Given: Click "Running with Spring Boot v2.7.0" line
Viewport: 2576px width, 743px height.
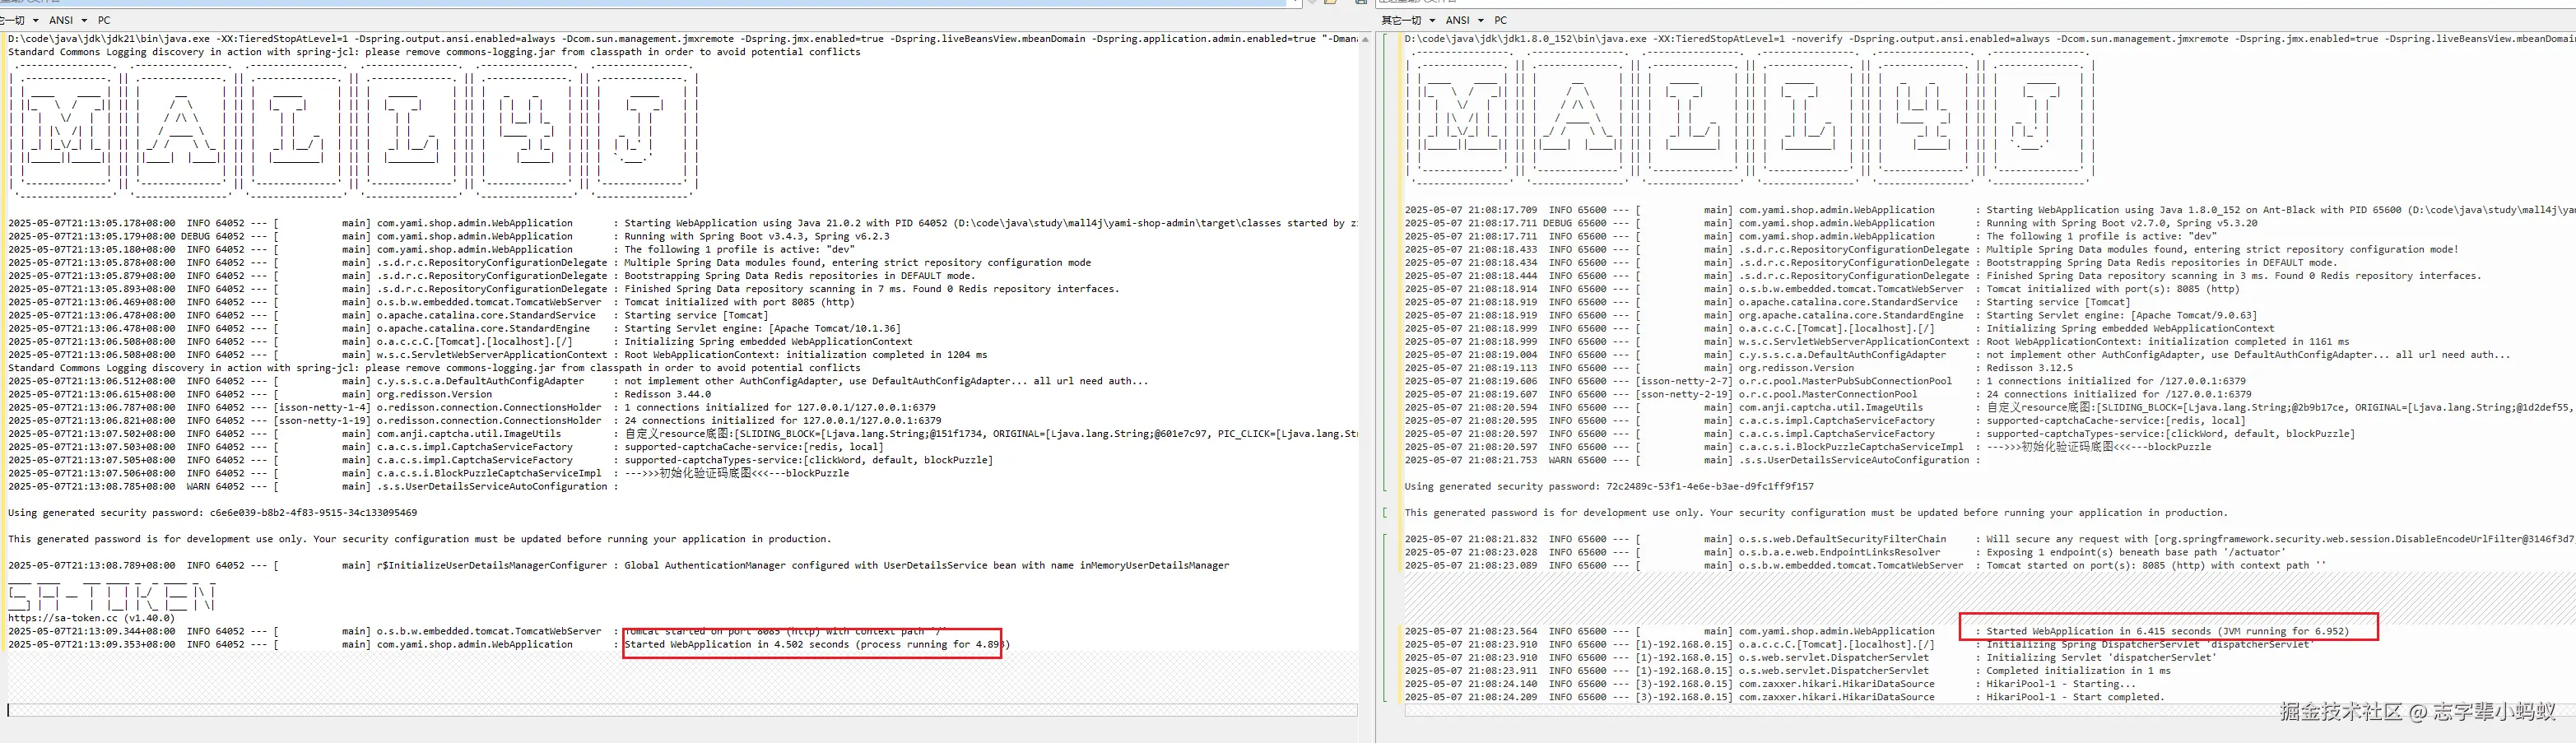Looking at the screenshot, I should pos(1831,223).
